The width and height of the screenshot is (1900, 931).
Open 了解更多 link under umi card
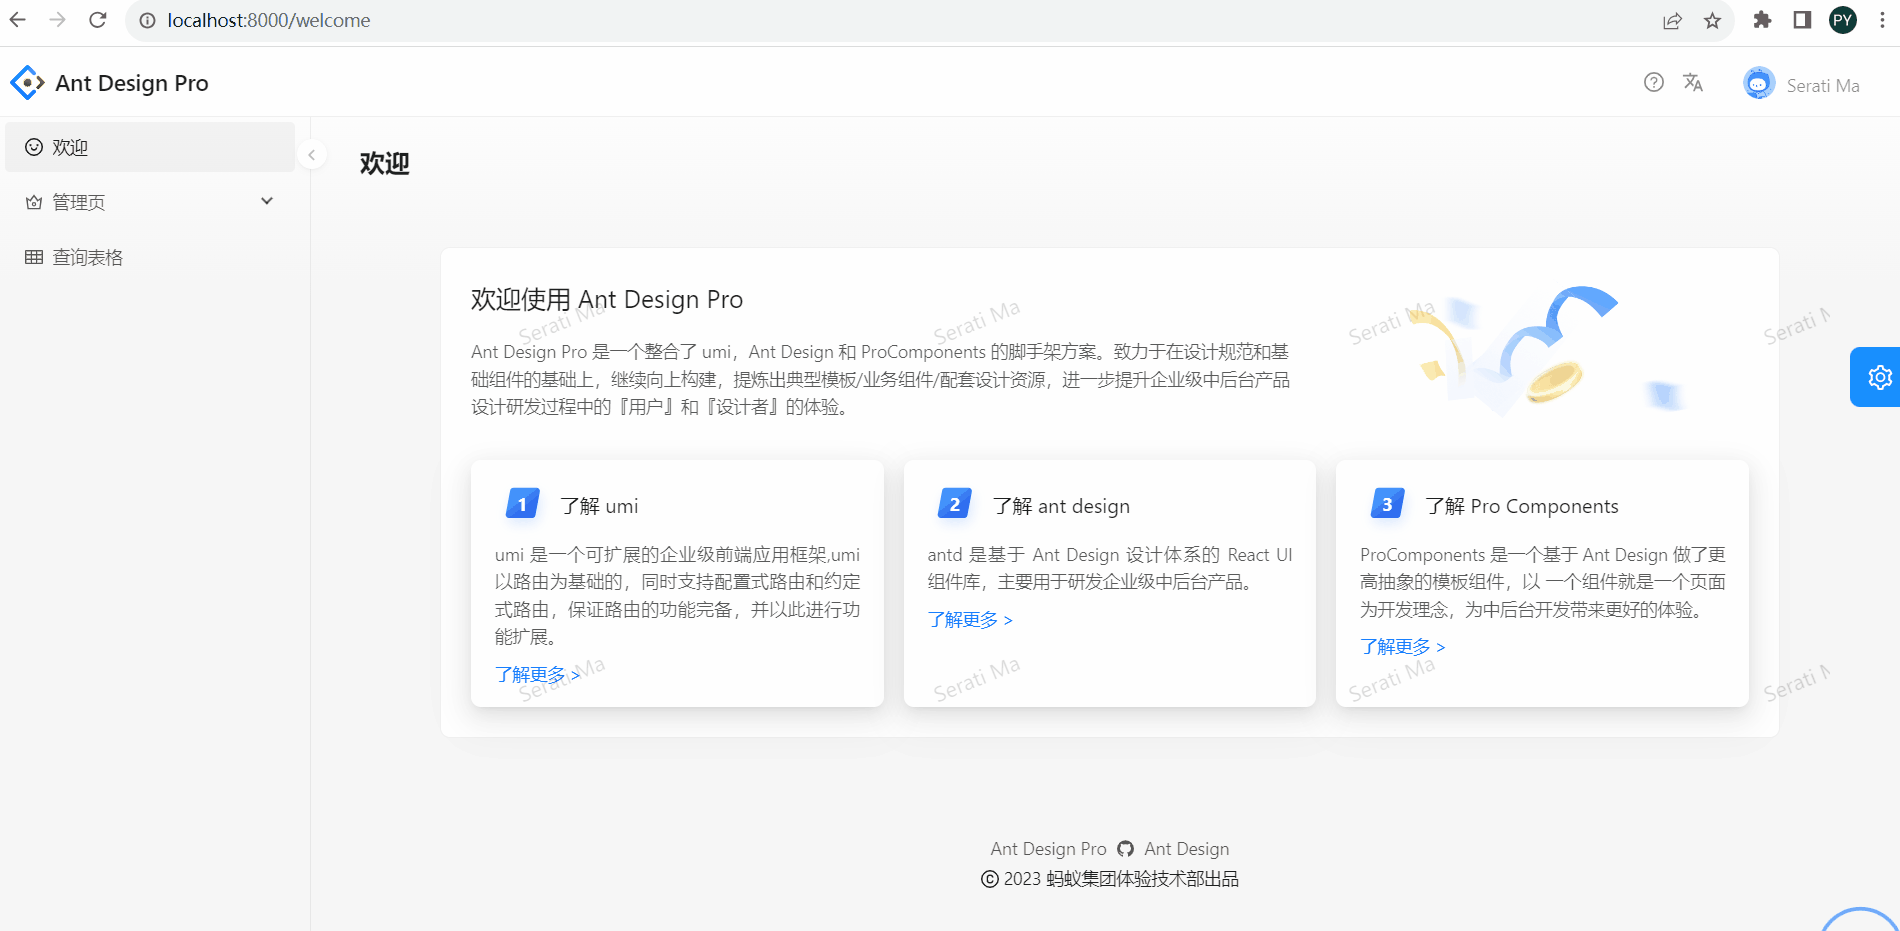click(x=537, y=675)
